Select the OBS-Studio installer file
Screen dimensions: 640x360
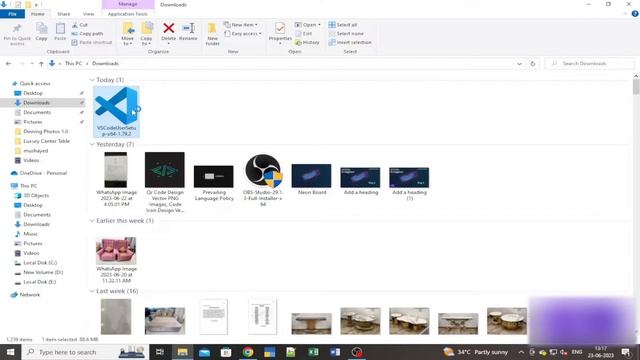(263, 180)
